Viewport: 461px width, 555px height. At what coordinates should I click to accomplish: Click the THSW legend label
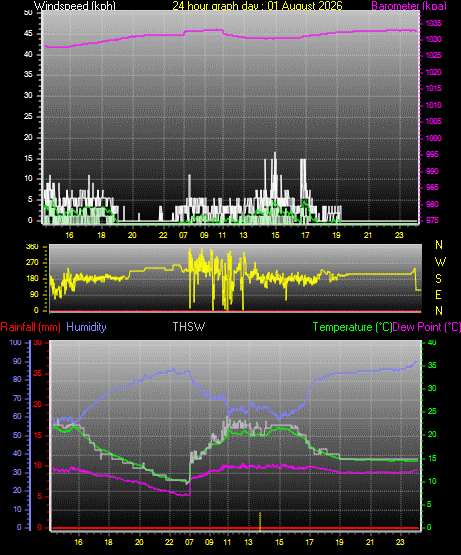pos(188,327)
